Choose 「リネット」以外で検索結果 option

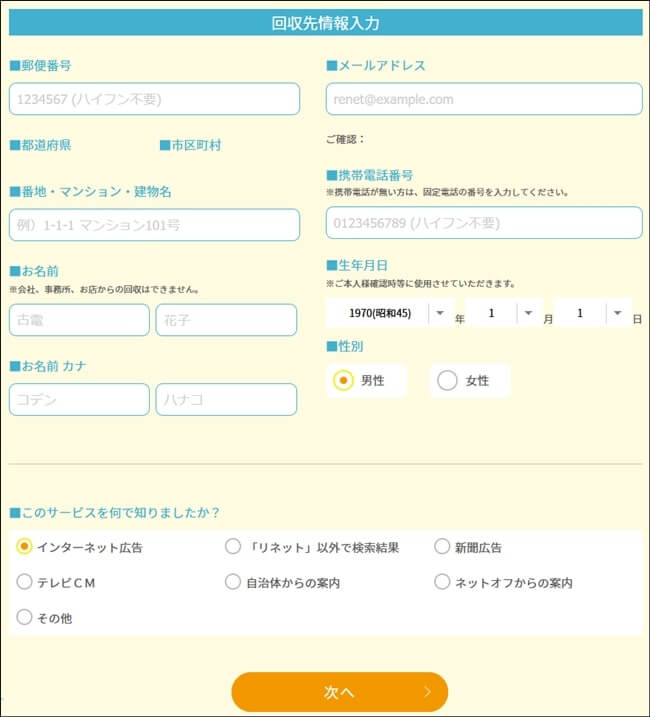[233, 547]
